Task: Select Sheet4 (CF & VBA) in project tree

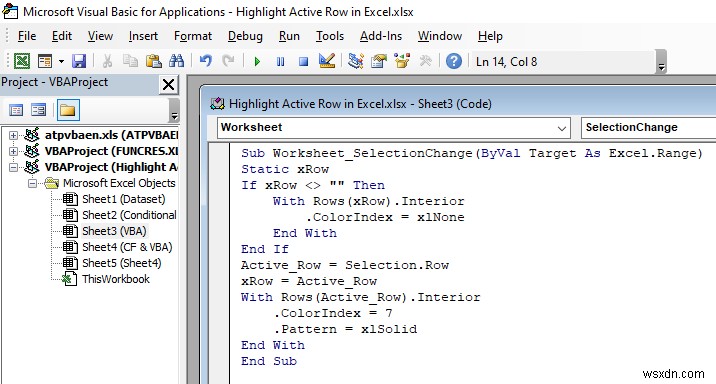Action: [x=127, y=247]
